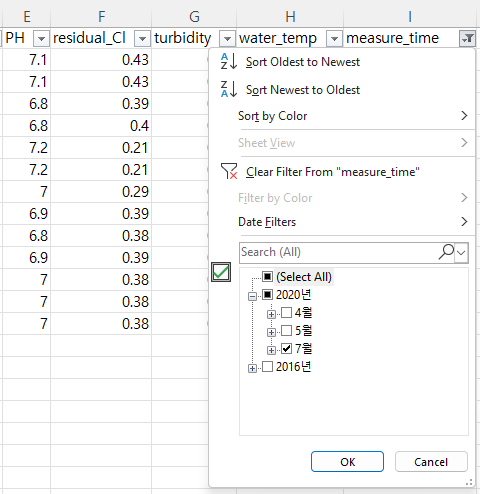Open the search options dropdown arrow
This screenshot has width=480, height=494.
click(x=461, y=252)
